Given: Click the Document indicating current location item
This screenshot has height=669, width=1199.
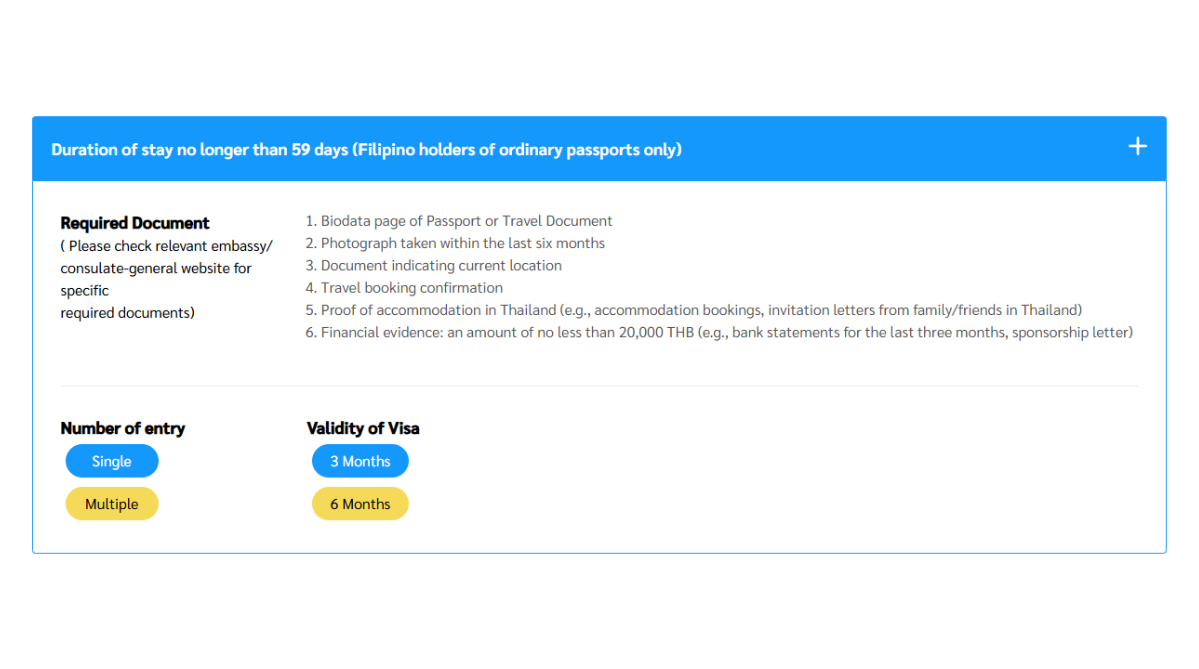Looking at the screenshot, I should [434, 265].
